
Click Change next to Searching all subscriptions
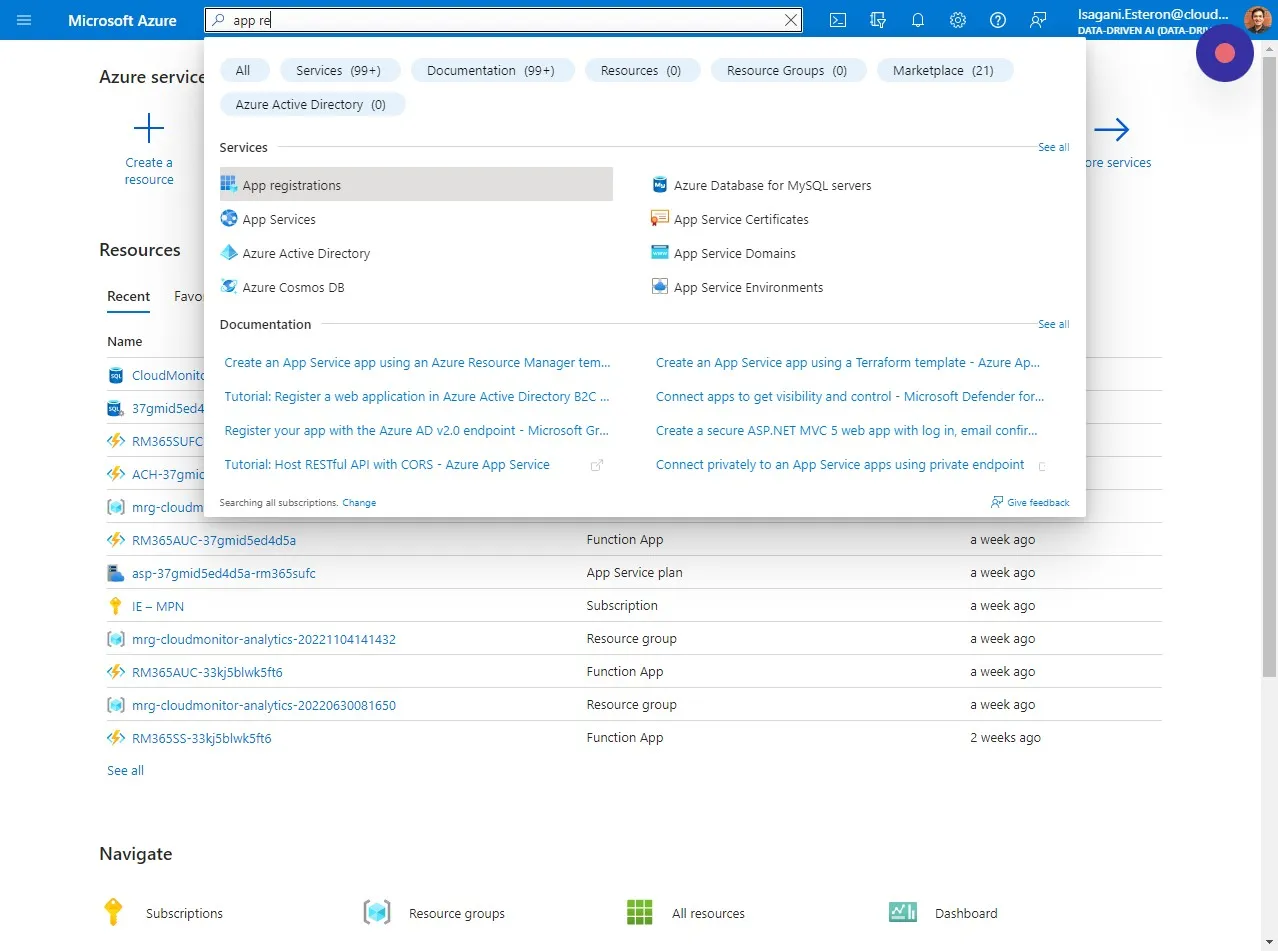(x=359, y=502)
